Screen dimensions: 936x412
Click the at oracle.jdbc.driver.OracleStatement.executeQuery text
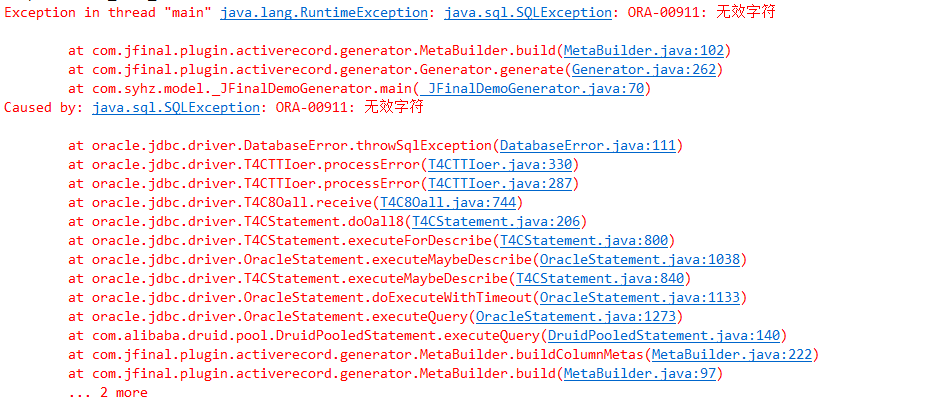point(268,317)
